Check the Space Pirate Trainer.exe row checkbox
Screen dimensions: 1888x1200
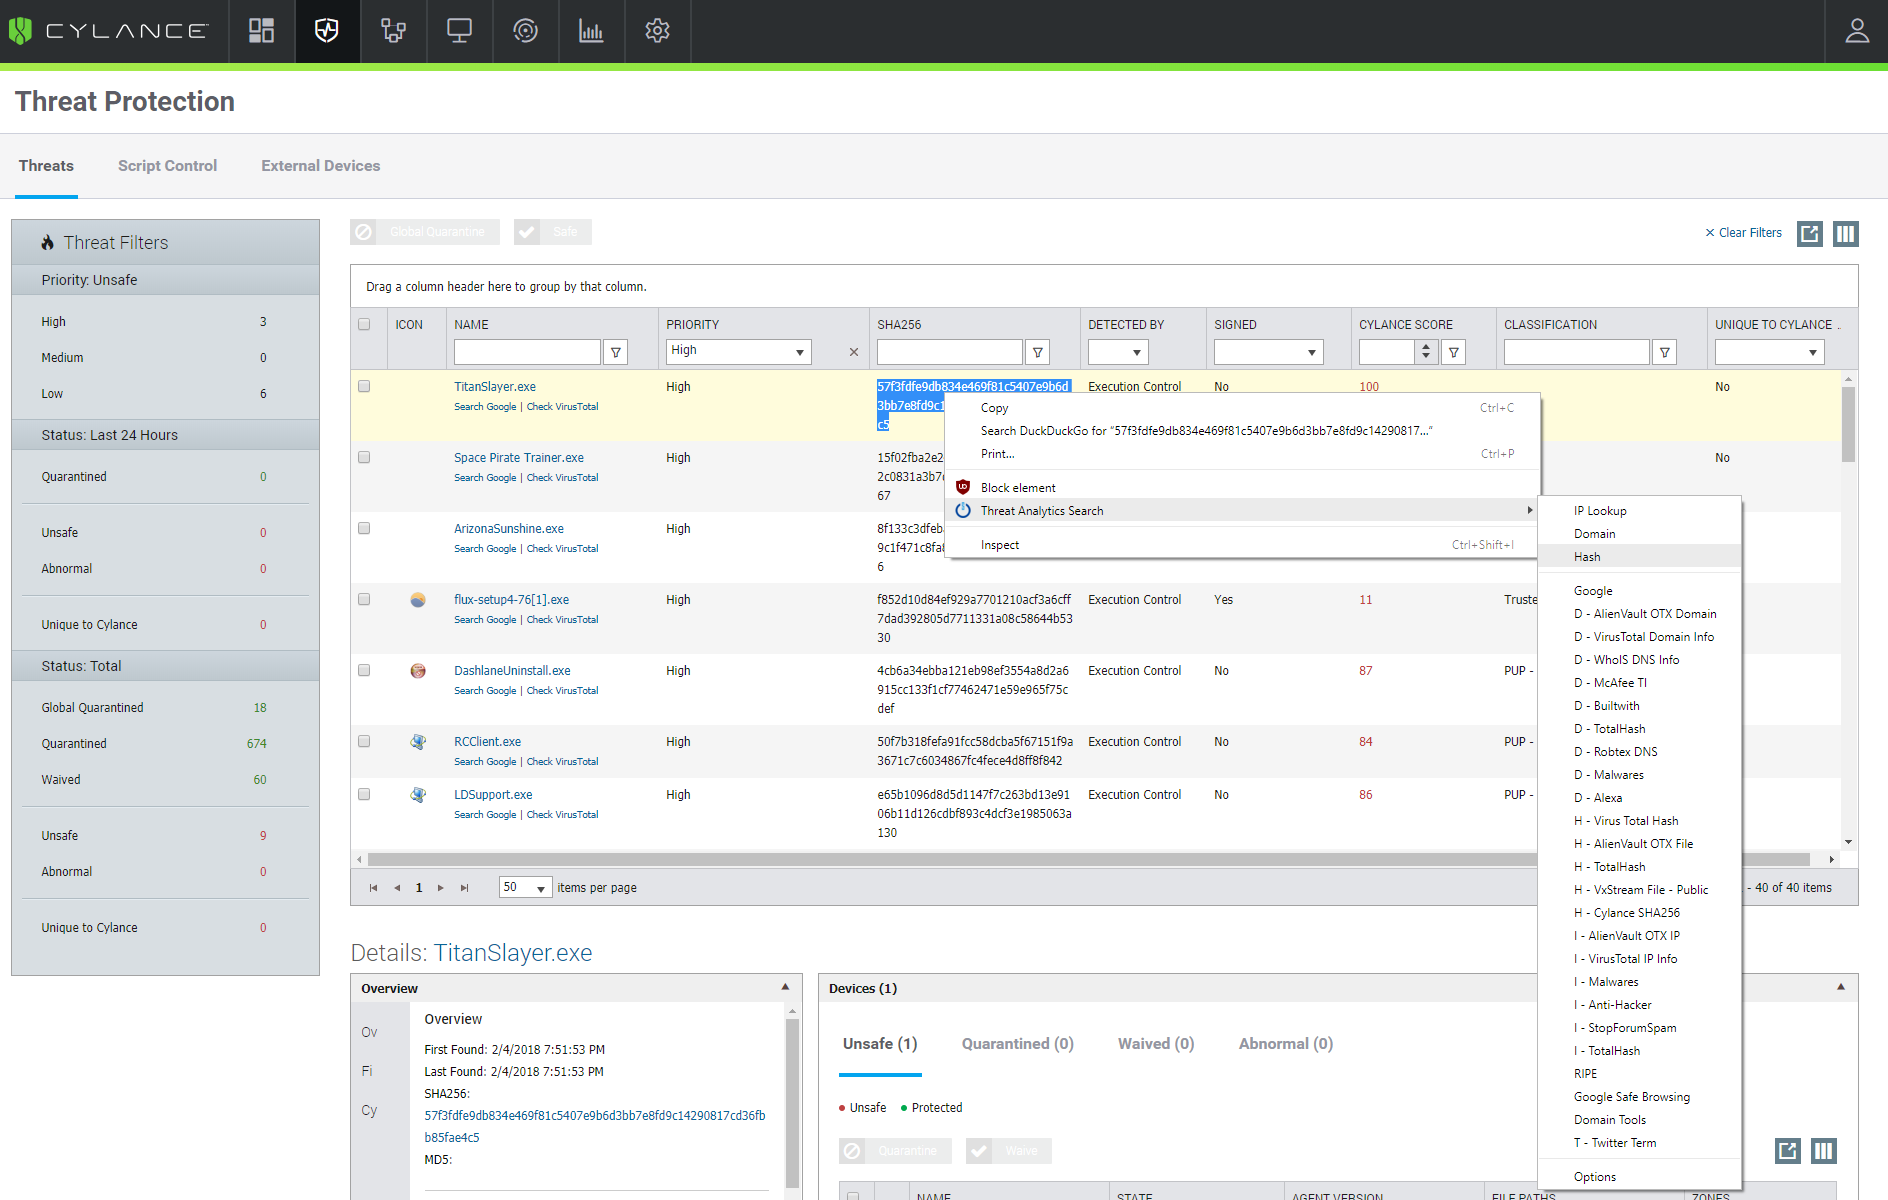364,457
